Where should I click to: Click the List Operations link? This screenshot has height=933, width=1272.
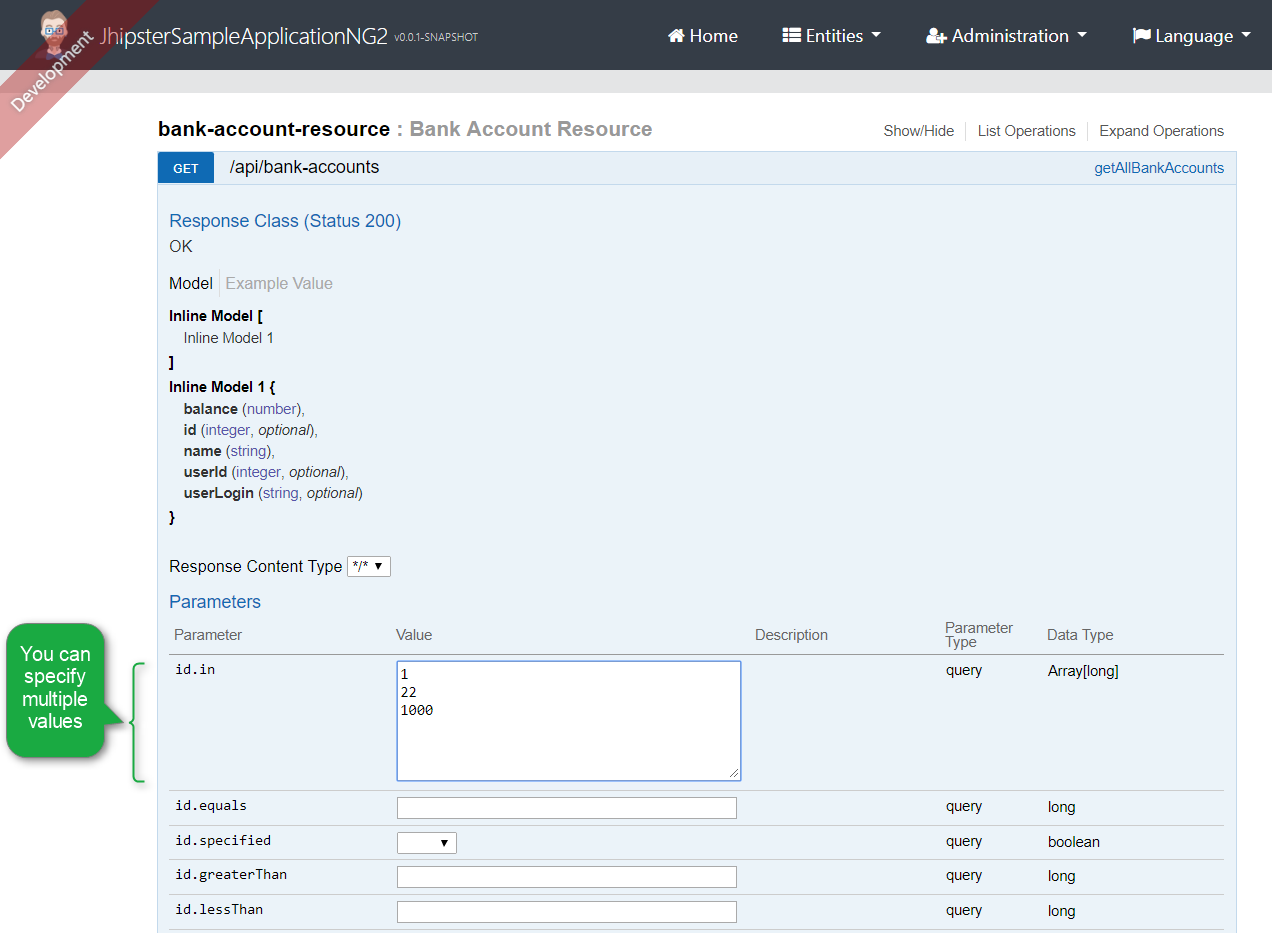click(1026, 131)
